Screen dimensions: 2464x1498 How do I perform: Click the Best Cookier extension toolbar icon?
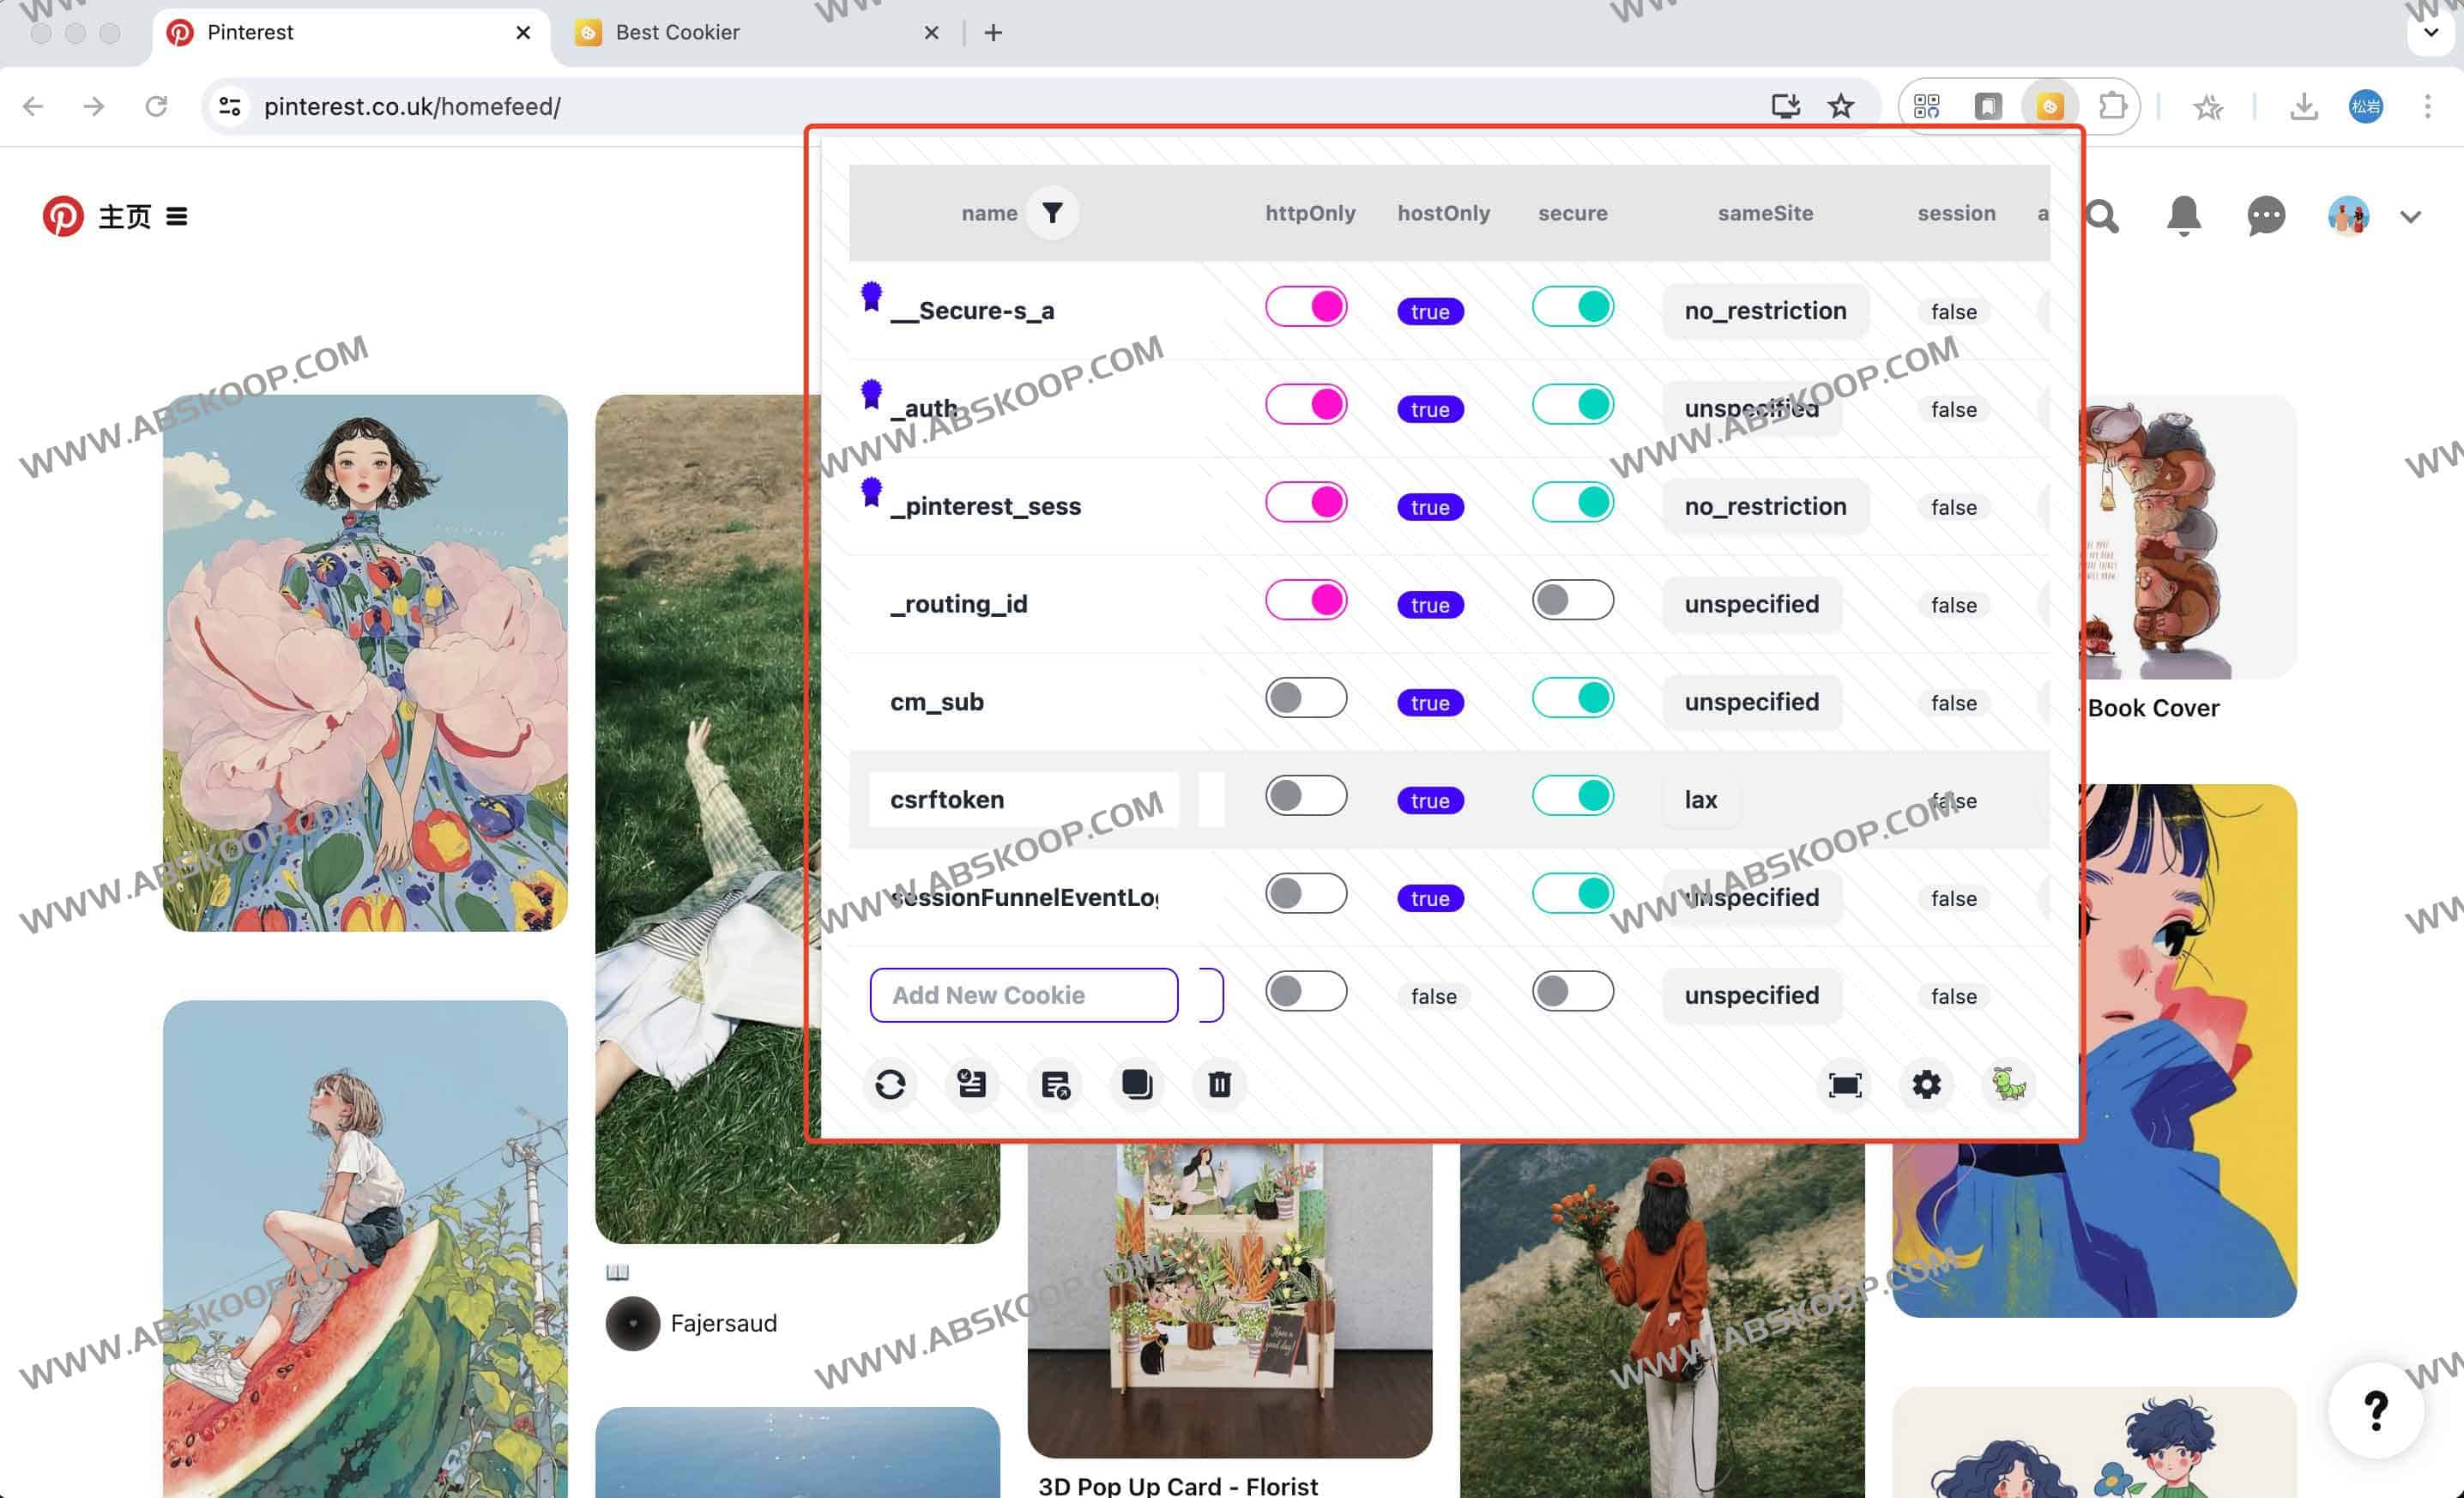2049,106
